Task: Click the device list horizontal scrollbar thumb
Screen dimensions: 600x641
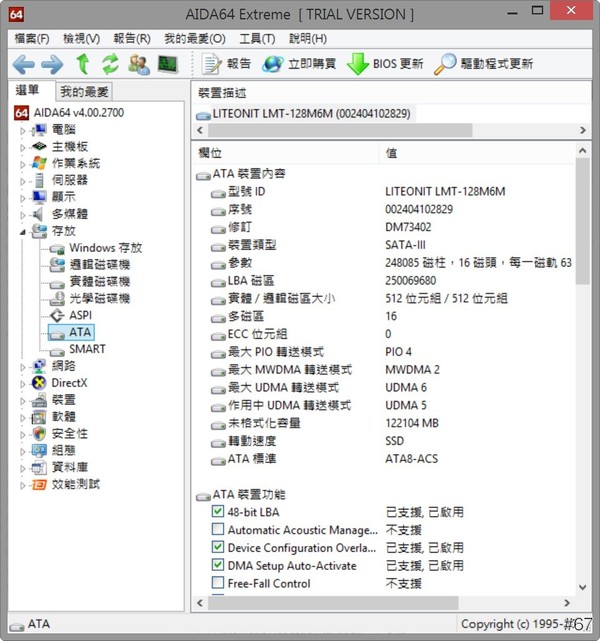Action: (x=340, y=130)
